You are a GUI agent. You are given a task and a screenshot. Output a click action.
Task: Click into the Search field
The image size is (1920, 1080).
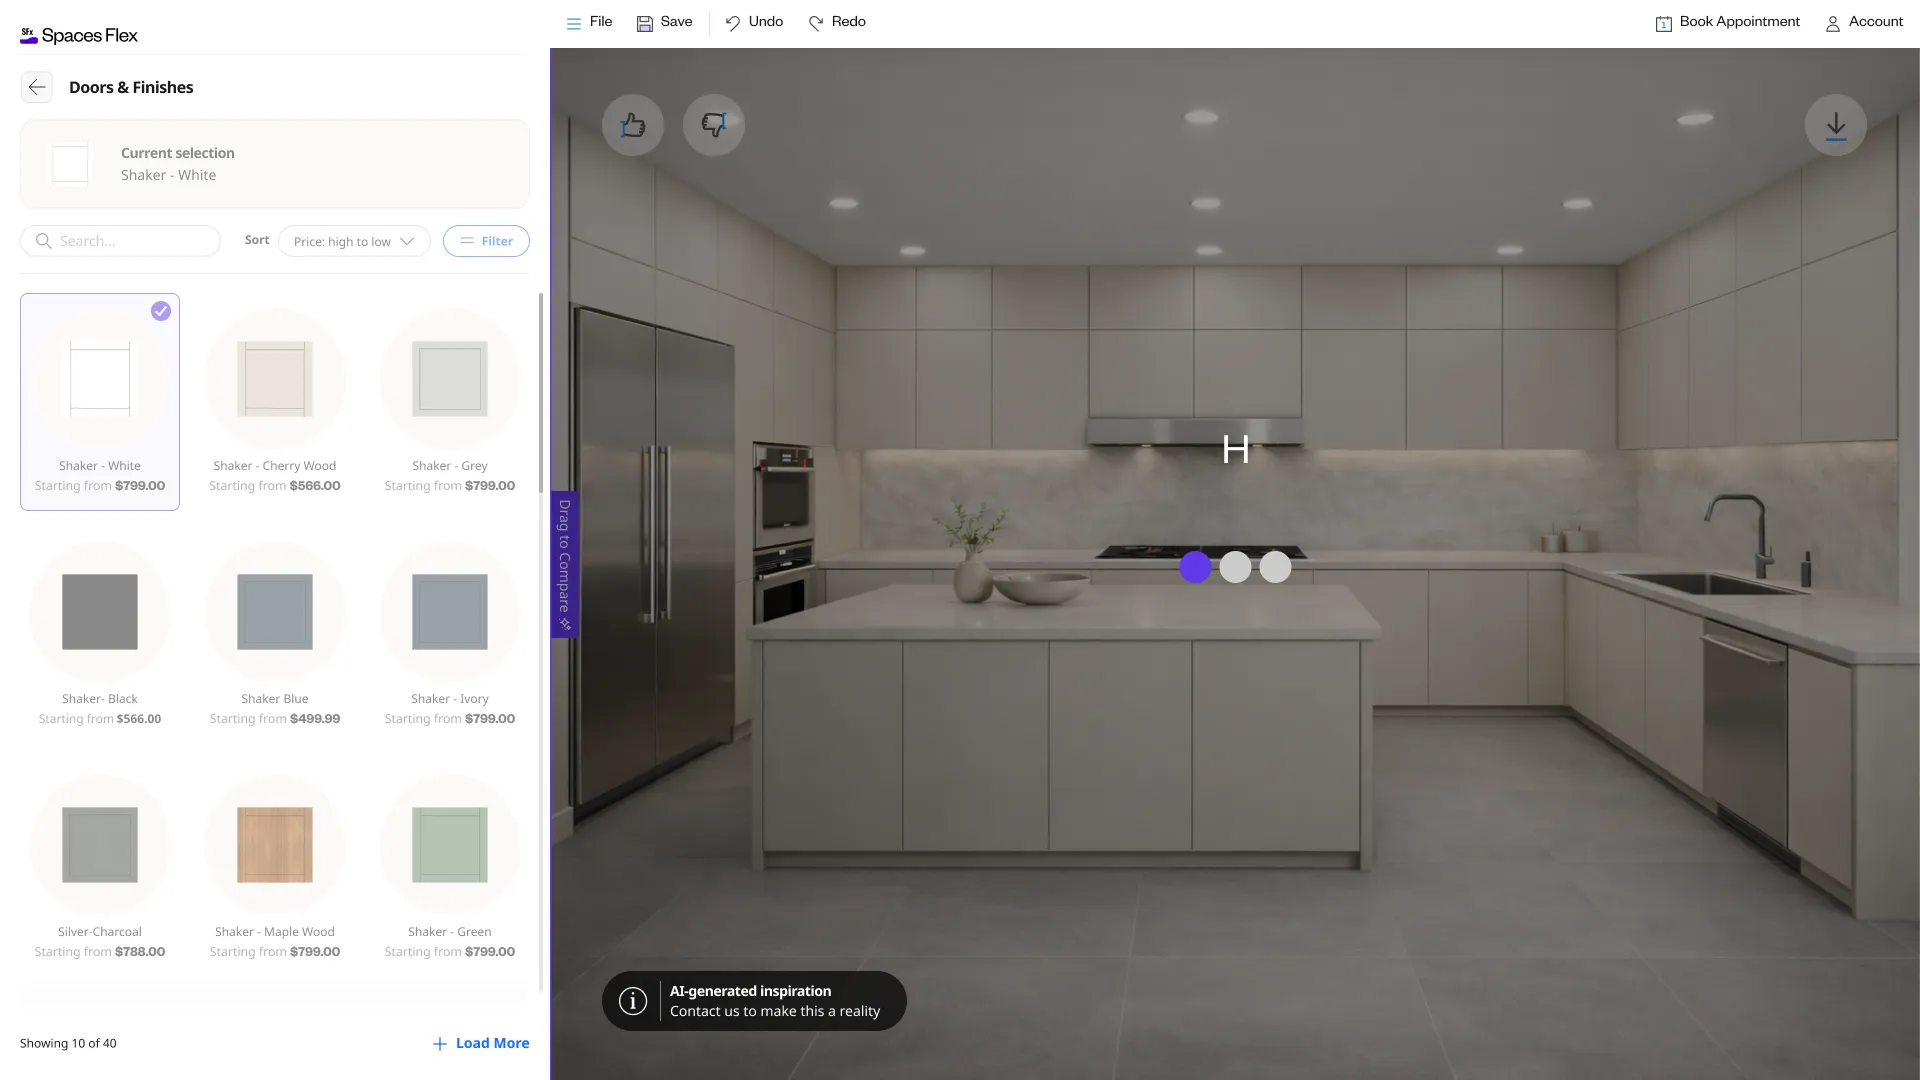[x=120, y=241]
